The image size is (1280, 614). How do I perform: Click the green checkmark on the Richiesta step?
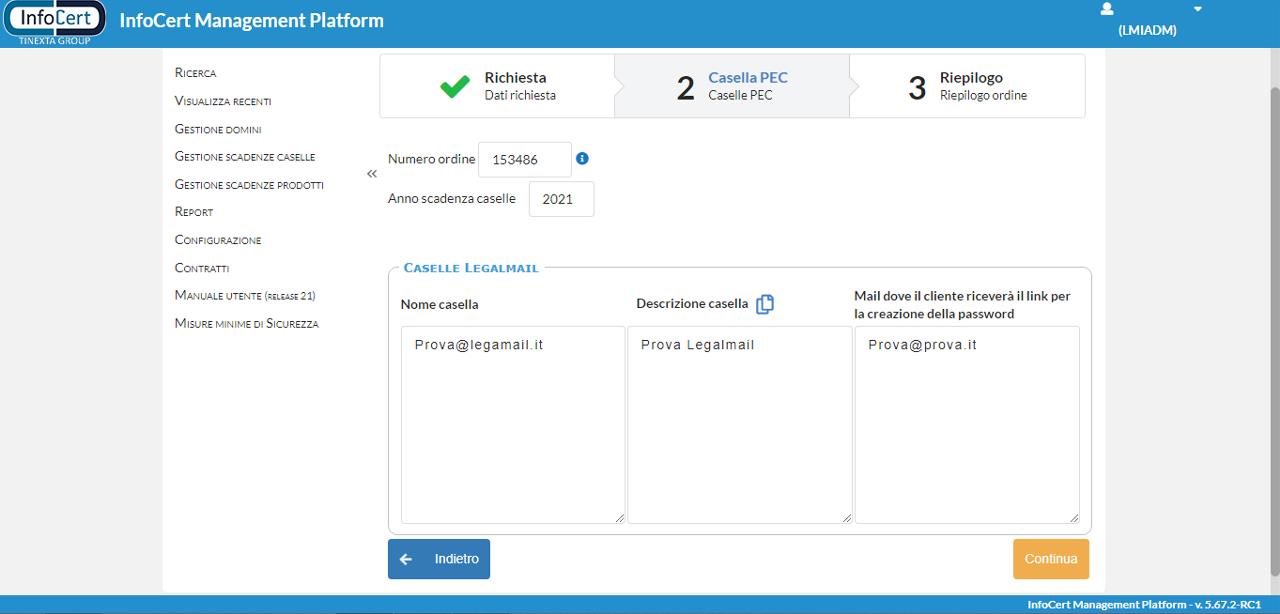coord(455,87)
